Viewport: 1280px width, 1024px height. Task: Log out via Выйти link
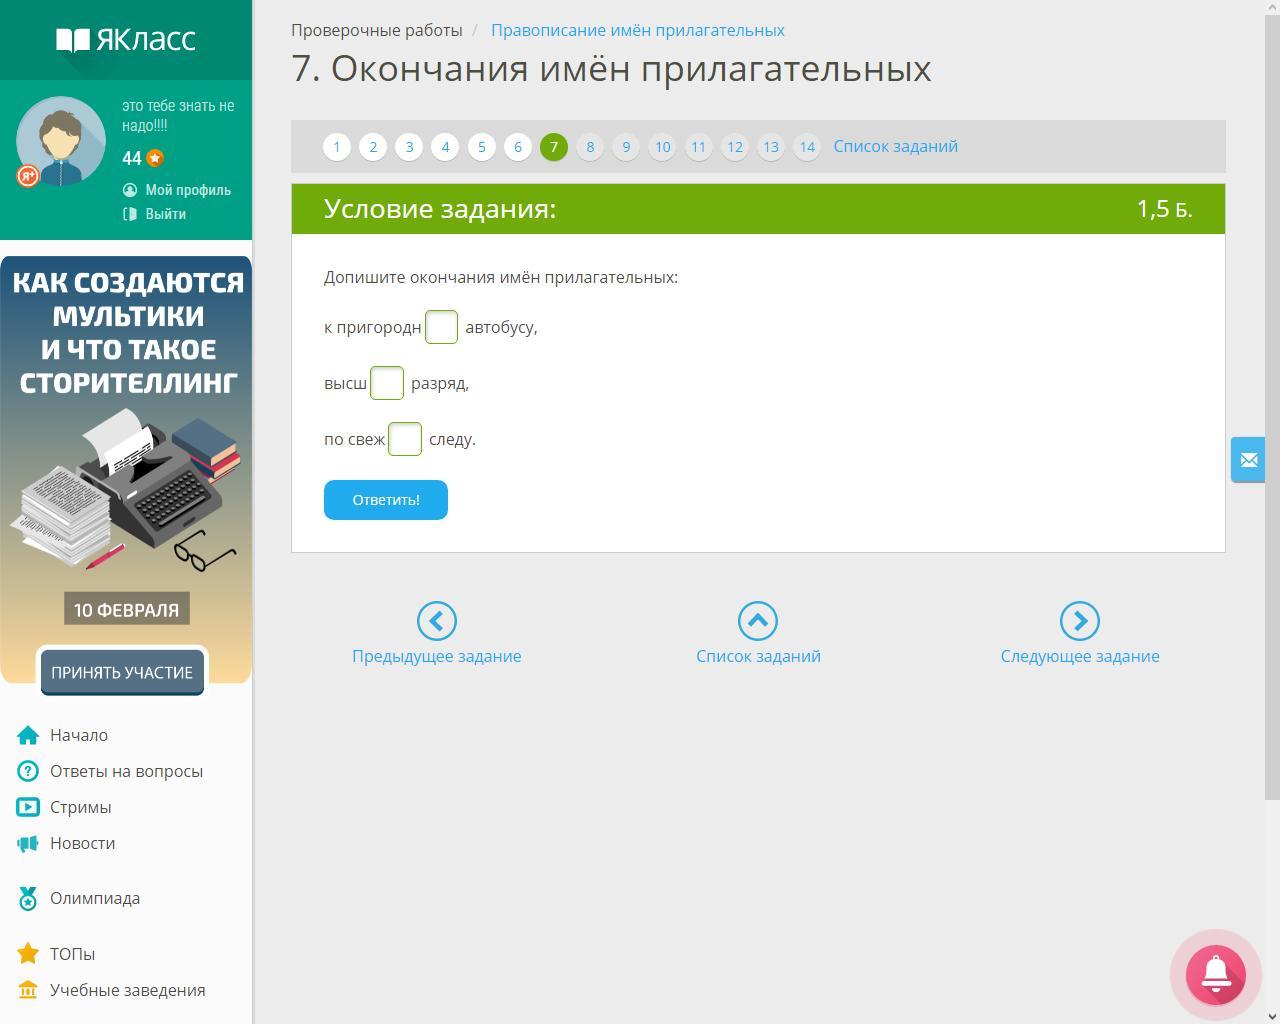tap(165, 214)
